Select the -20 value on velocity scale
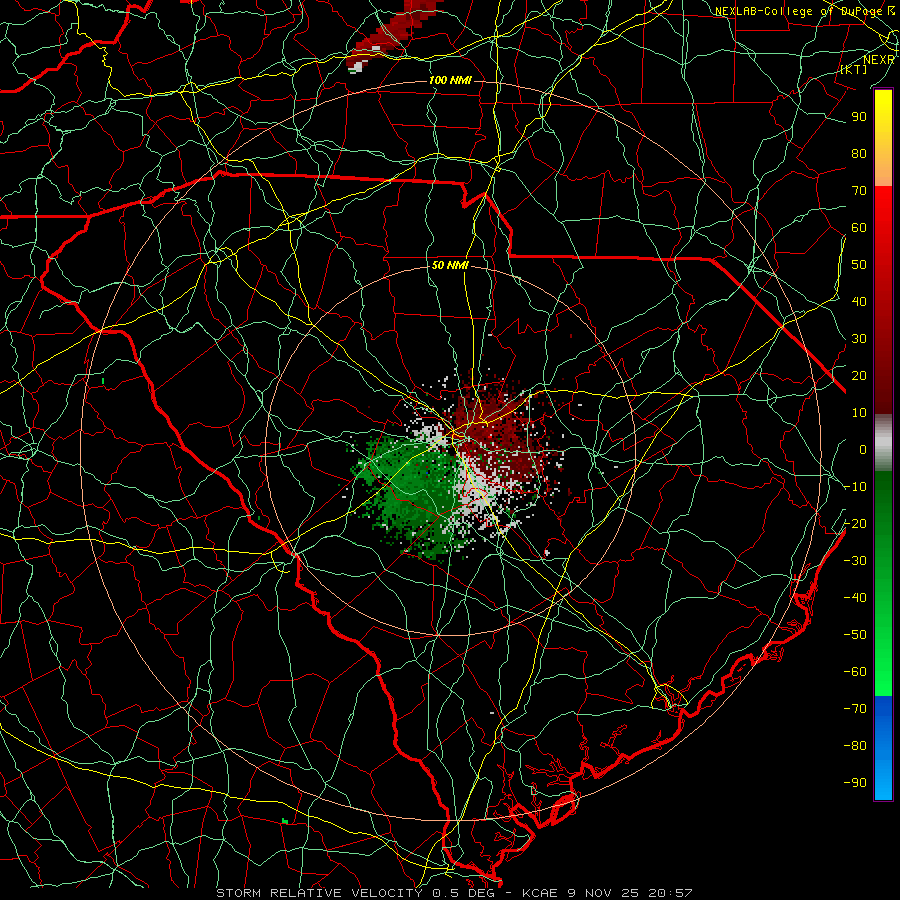 point(855,523)
